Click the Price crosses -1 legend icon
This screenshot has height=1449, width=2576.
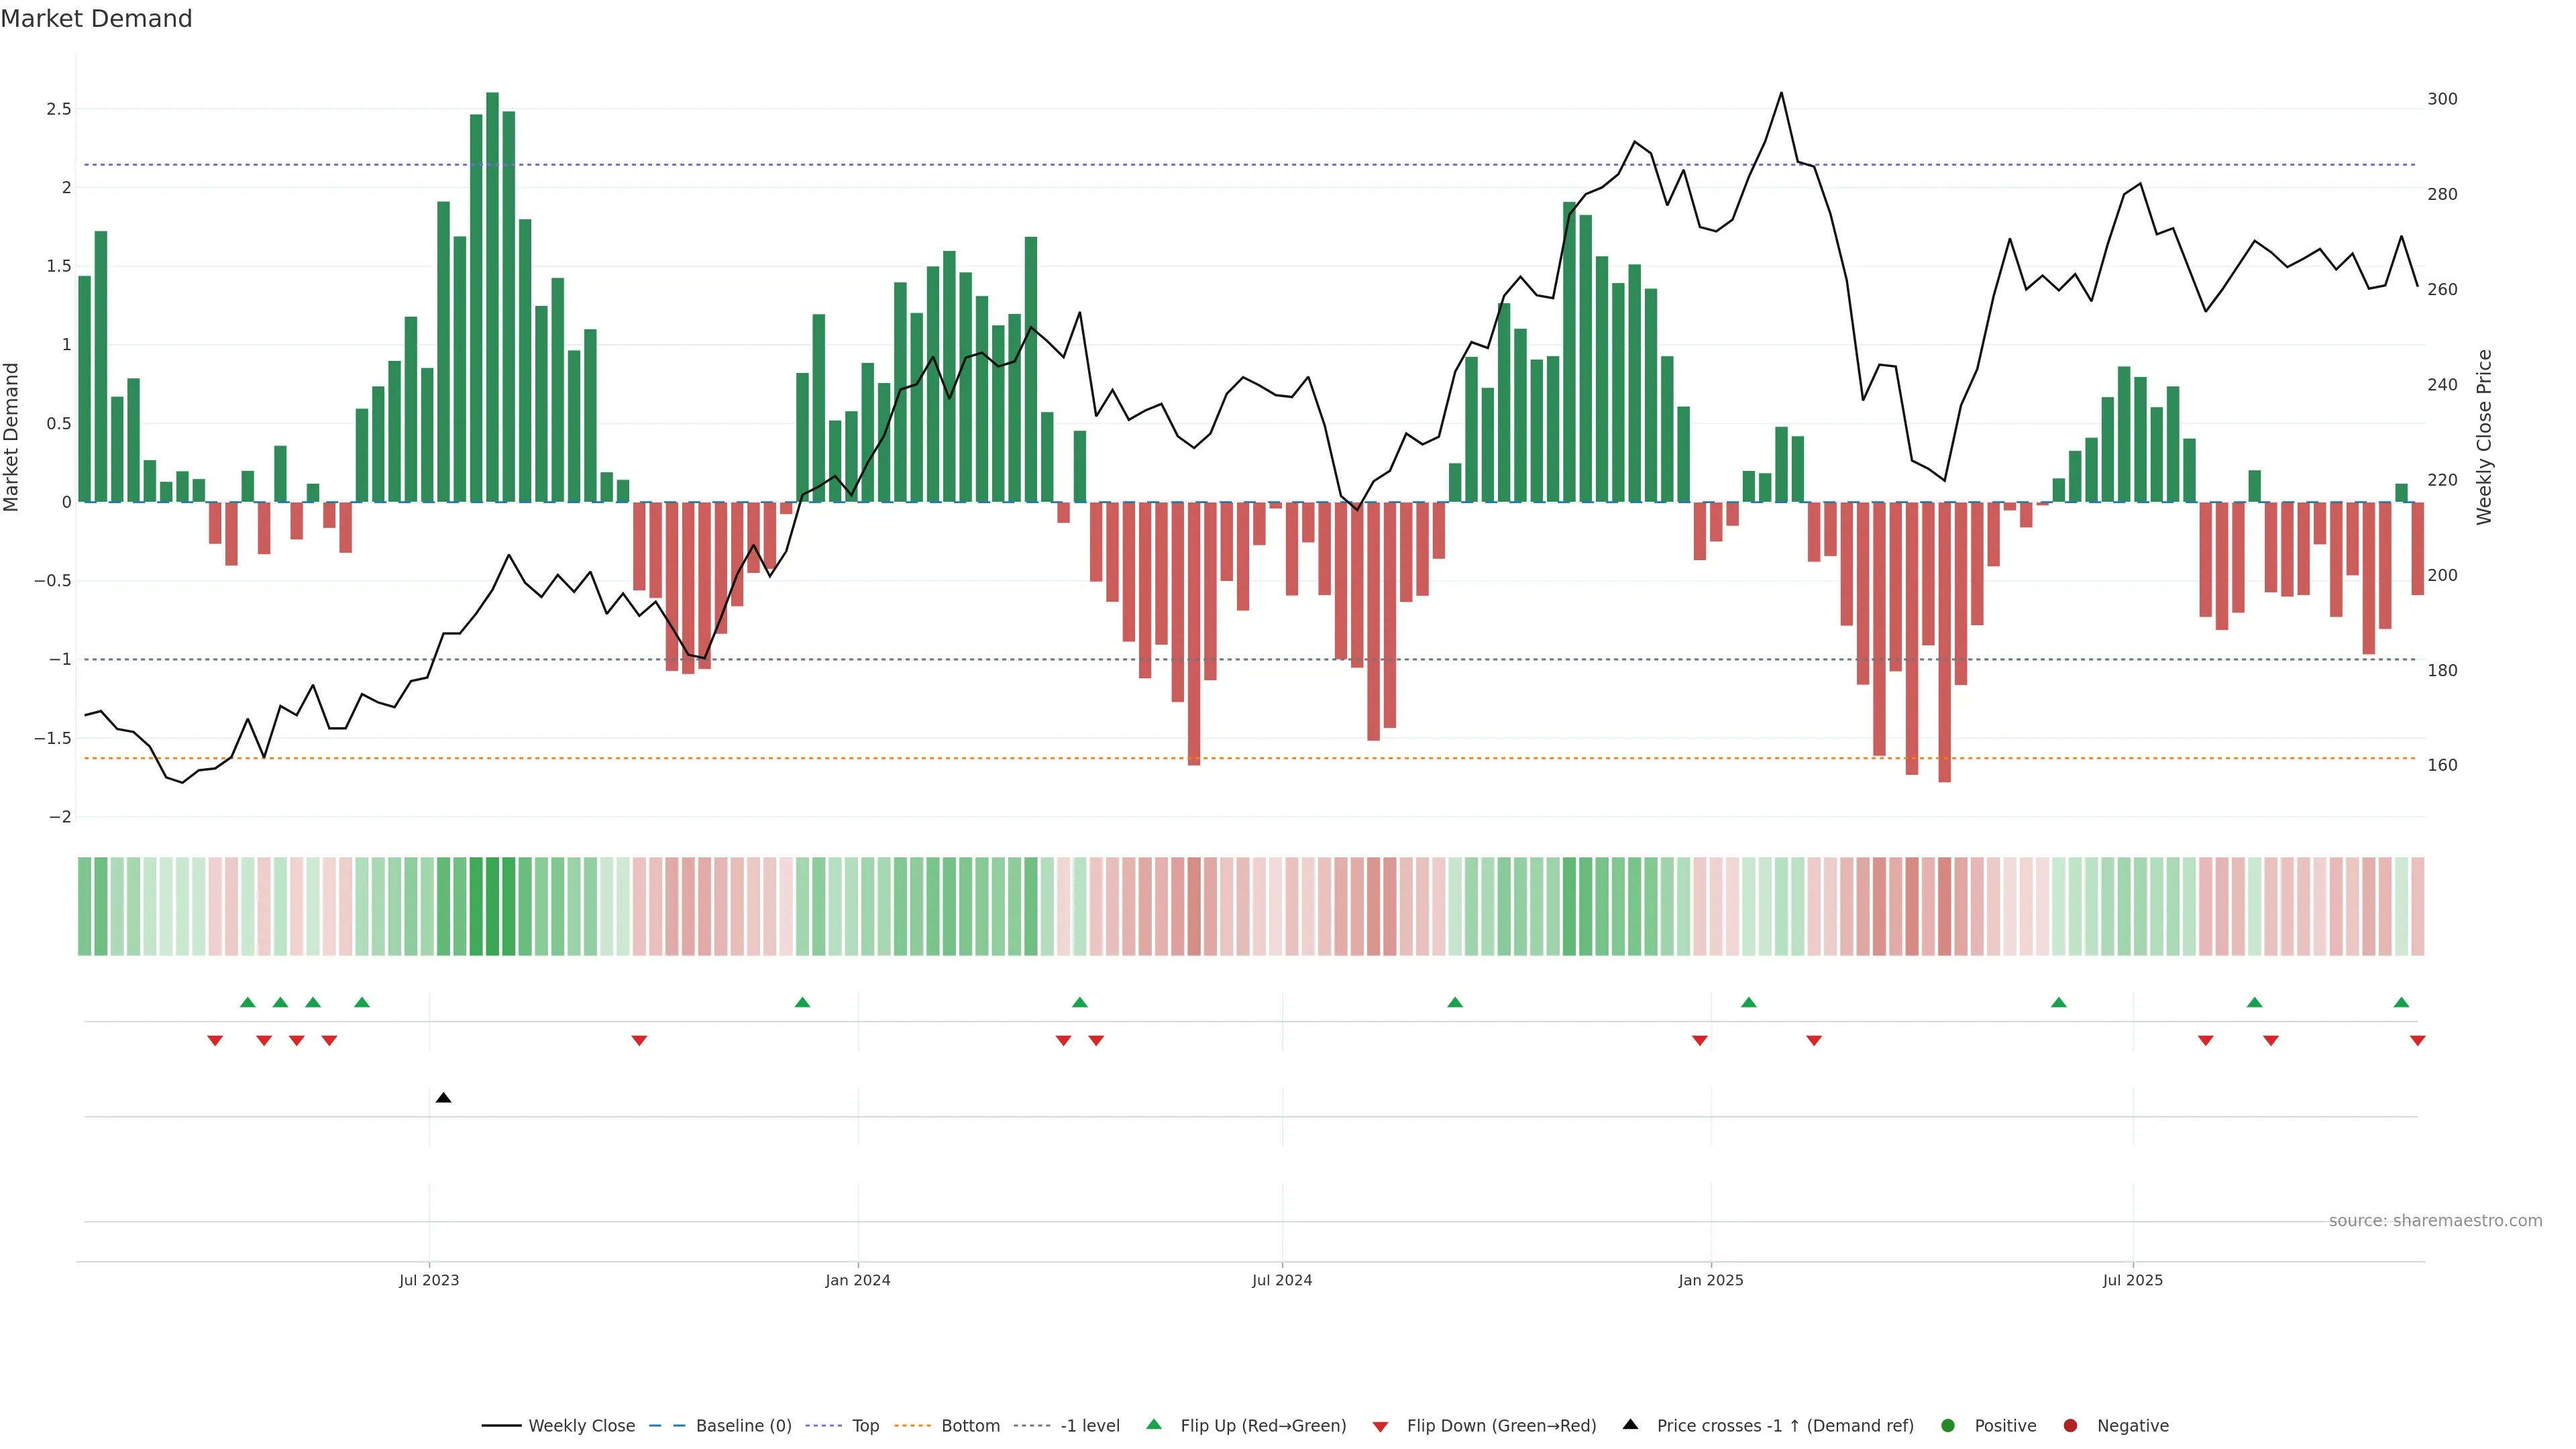[1630, 1424]
